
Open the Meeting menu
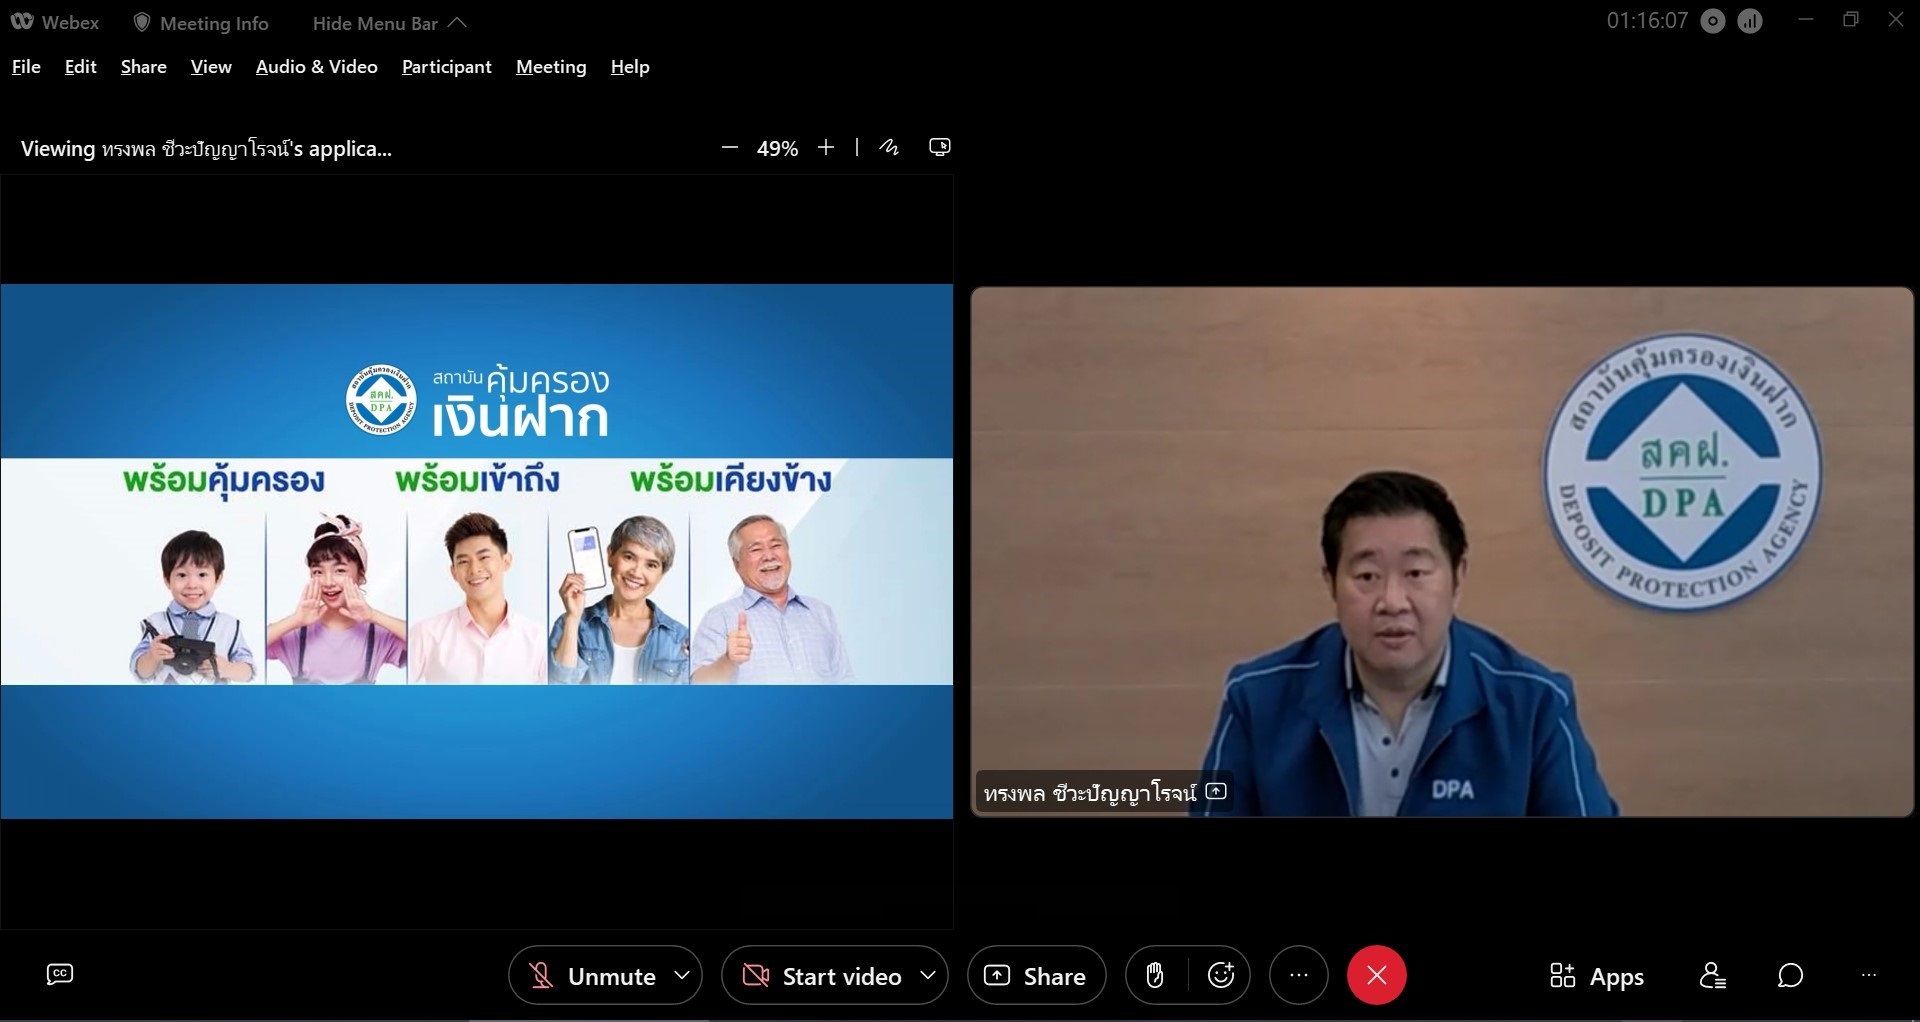point(551,67)
